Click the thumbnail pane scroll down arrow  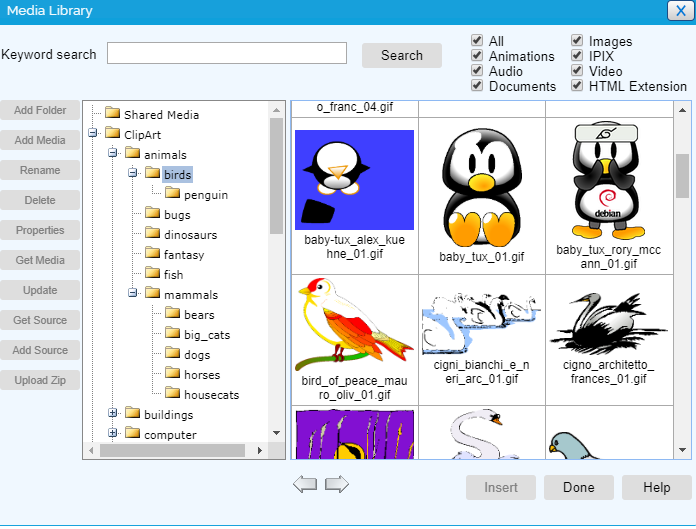pos(682,450)
